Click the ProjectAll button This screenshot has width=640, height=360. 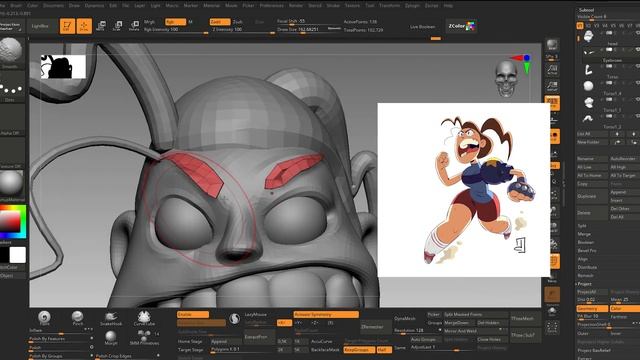click(x=591, y=292)
